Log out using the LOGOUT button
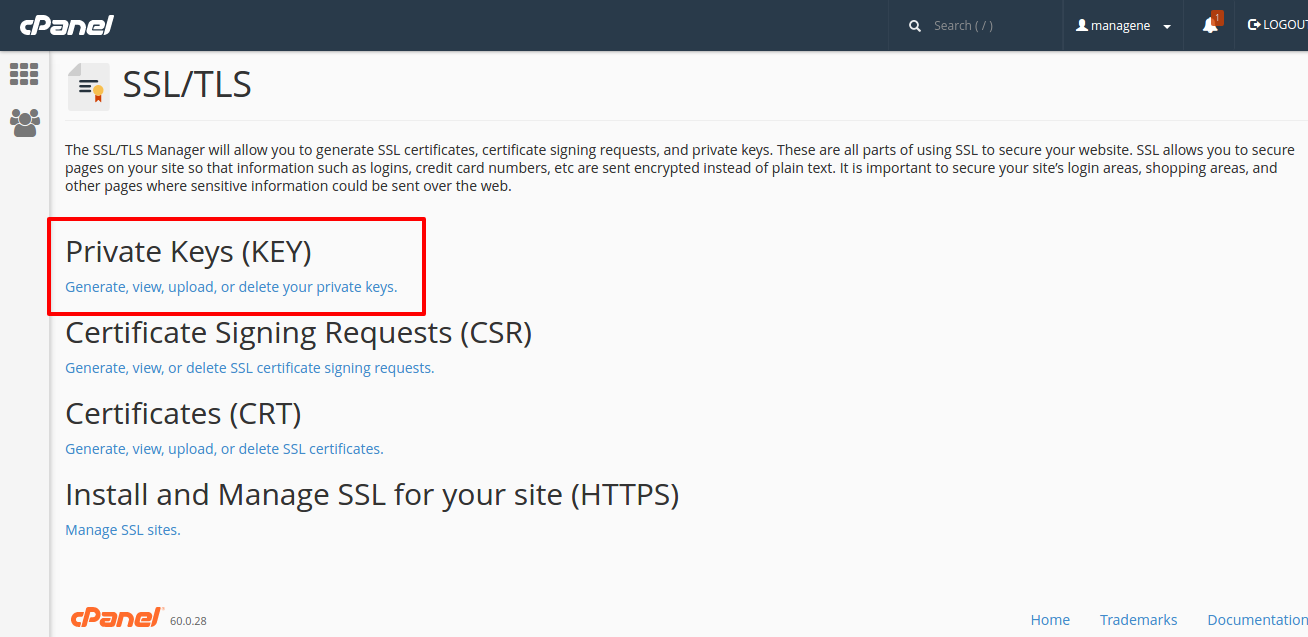1308x637 pixels. (x=1278, y=25)
